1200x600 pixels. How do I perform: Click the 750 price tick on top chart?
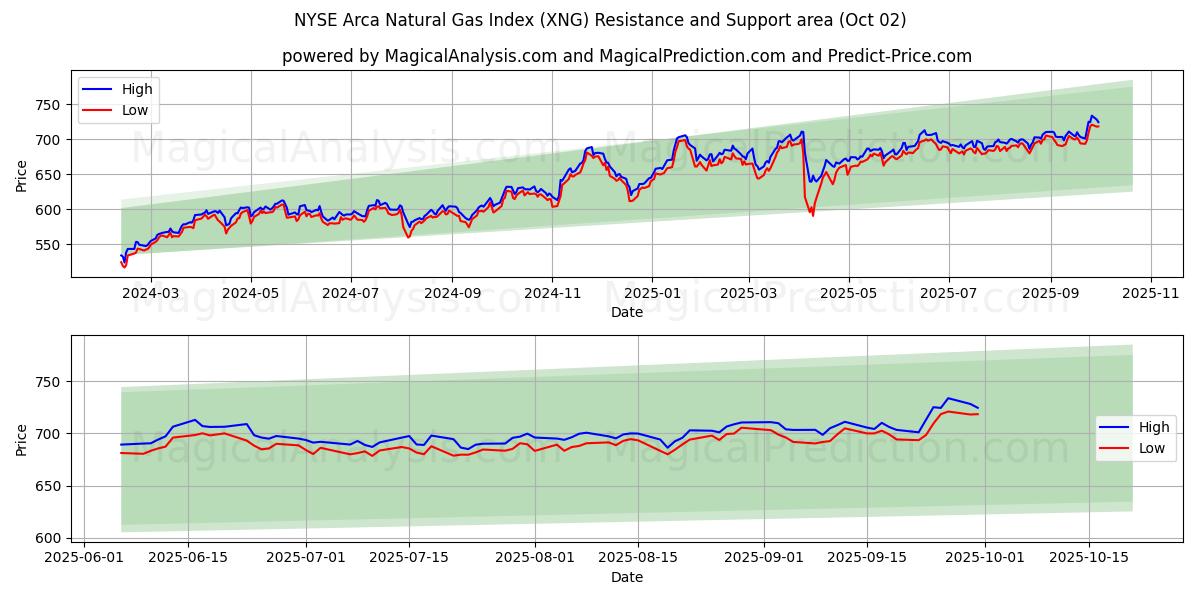45,105
